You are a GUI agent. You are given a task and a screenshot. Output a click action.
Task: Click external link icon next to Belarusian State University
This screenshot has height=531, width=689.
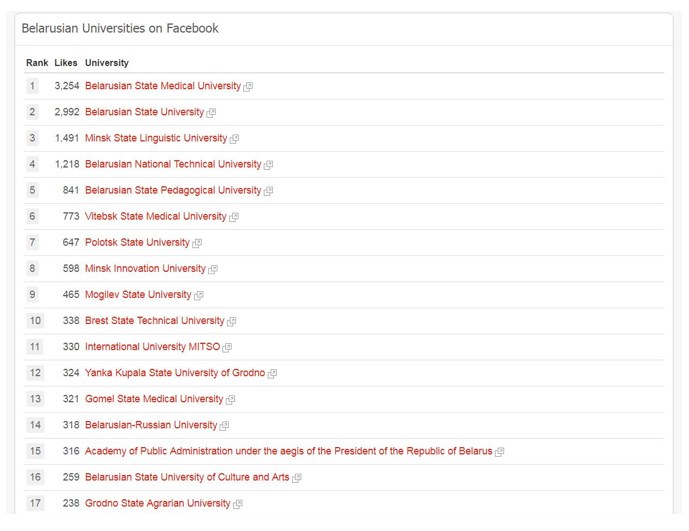(x=211, y=113)
